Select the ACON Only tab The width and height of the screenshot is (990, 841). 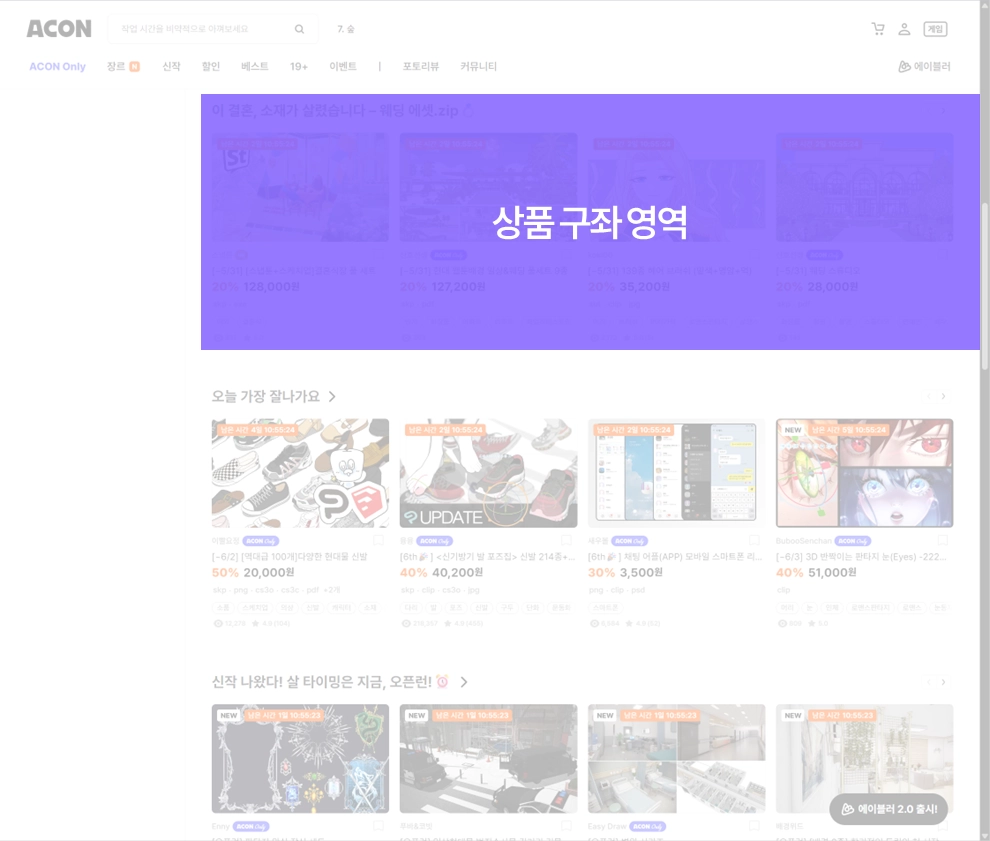57,66
